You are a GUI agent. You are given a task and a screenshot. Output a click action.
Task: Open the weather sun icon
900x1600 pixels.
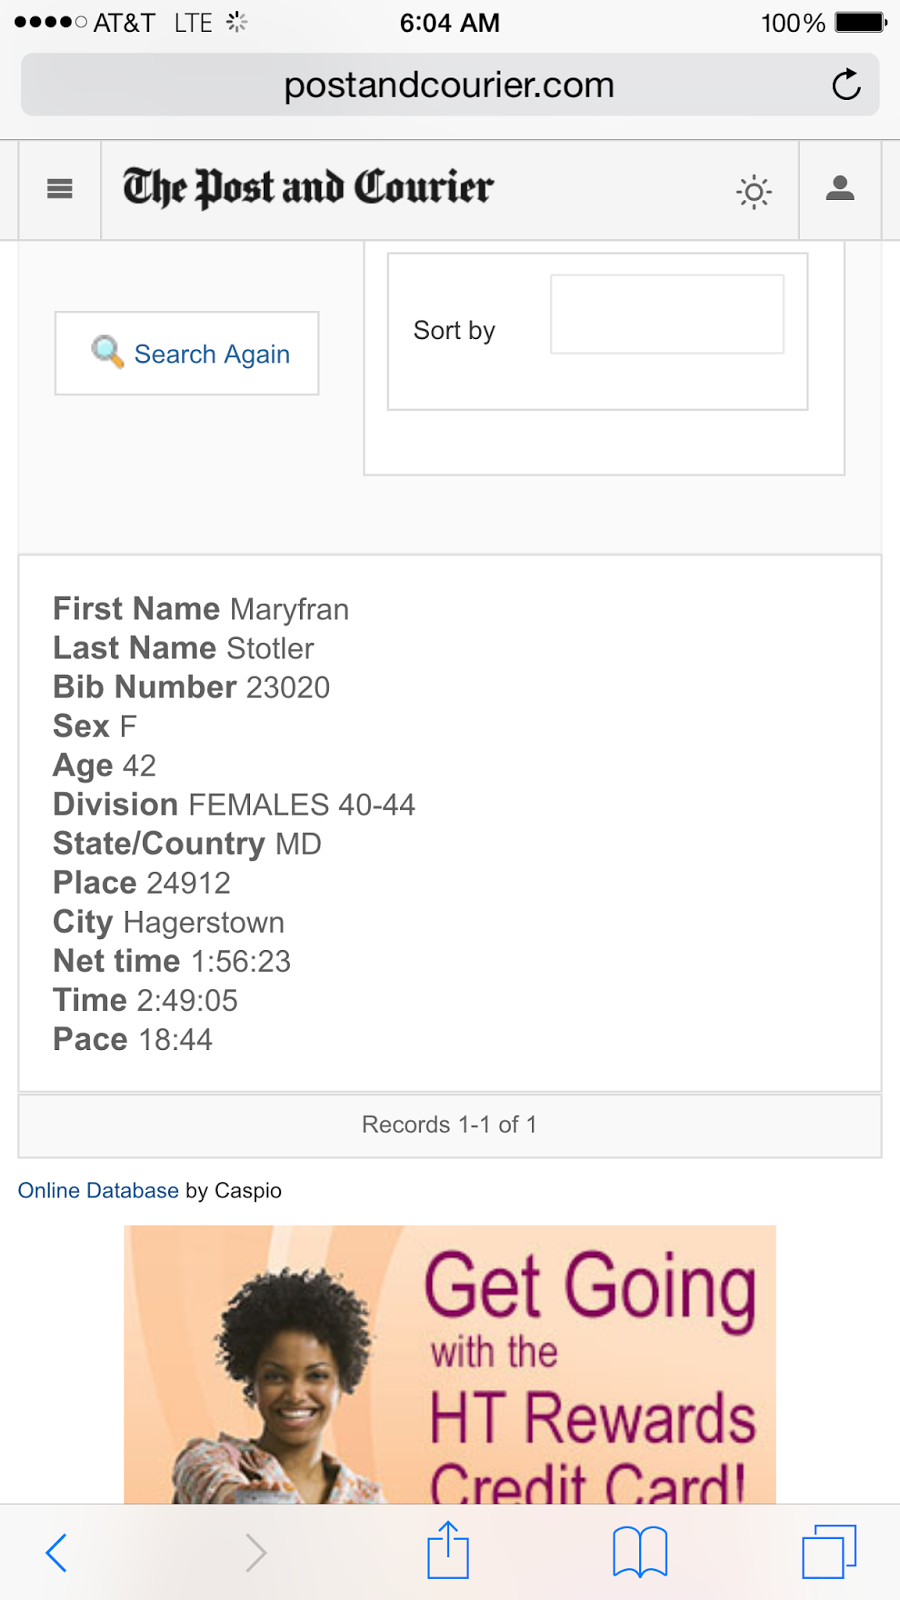coord(754,191)
